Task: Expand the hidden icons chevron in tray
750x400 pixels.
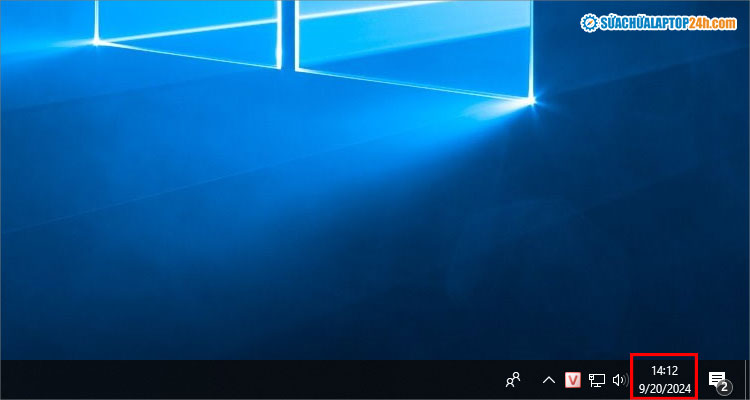Action: (548, 380)
